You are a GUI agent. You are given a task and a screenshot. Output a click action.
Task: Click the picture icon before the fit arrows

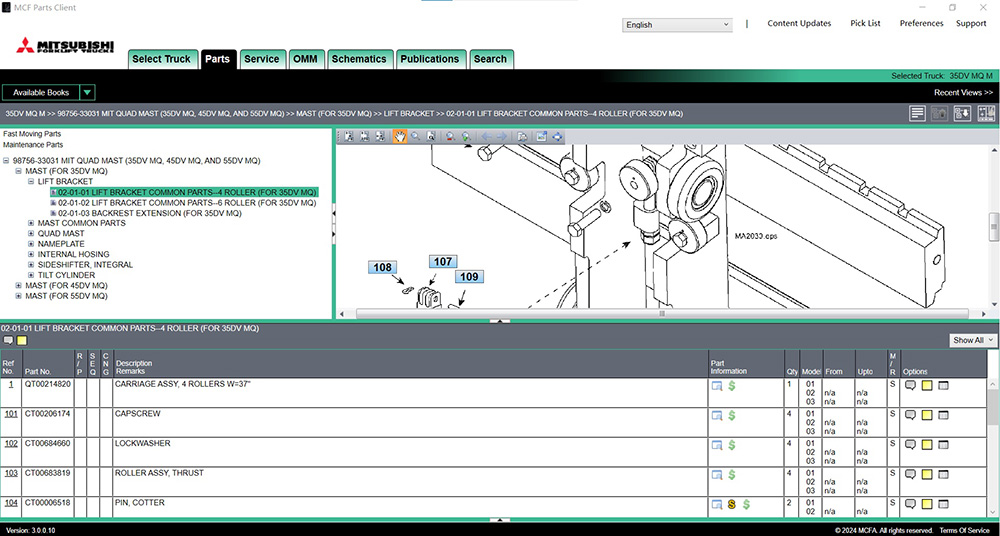541,136
